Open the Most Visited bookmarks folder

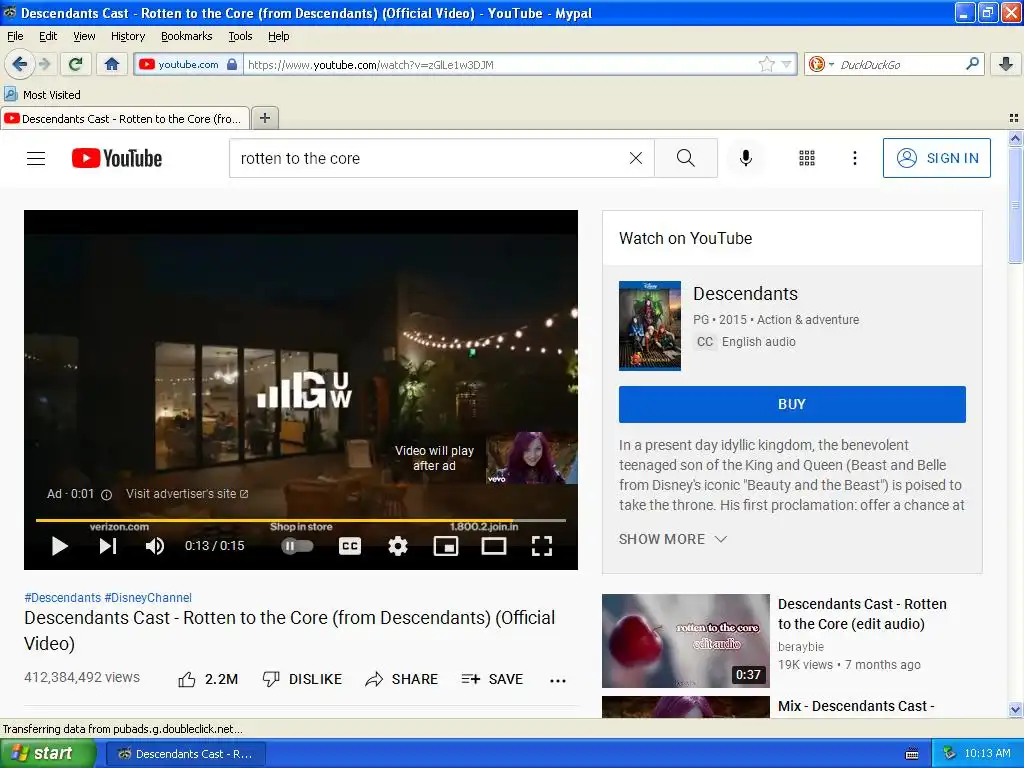click(43, 95)
